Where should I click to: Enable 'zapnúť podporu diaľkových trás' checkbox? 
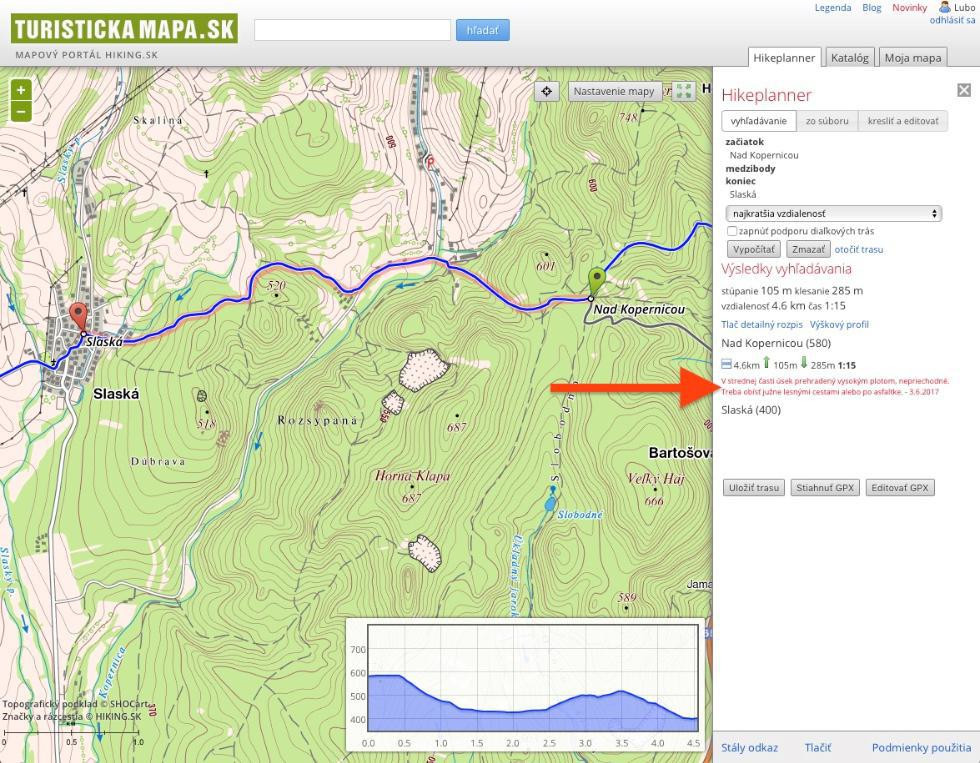pyautogui.click(x=732, y=231)
